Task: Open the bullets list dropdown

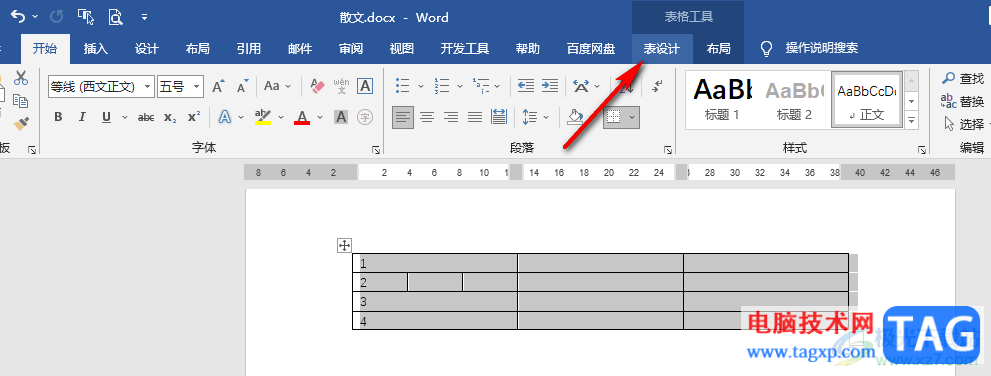Action: point(421,86)
